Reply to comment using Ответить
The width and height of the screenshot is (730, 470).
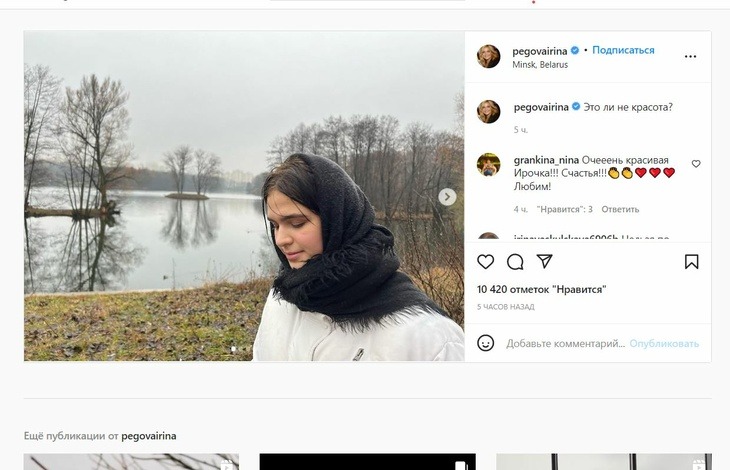(620, 210)
